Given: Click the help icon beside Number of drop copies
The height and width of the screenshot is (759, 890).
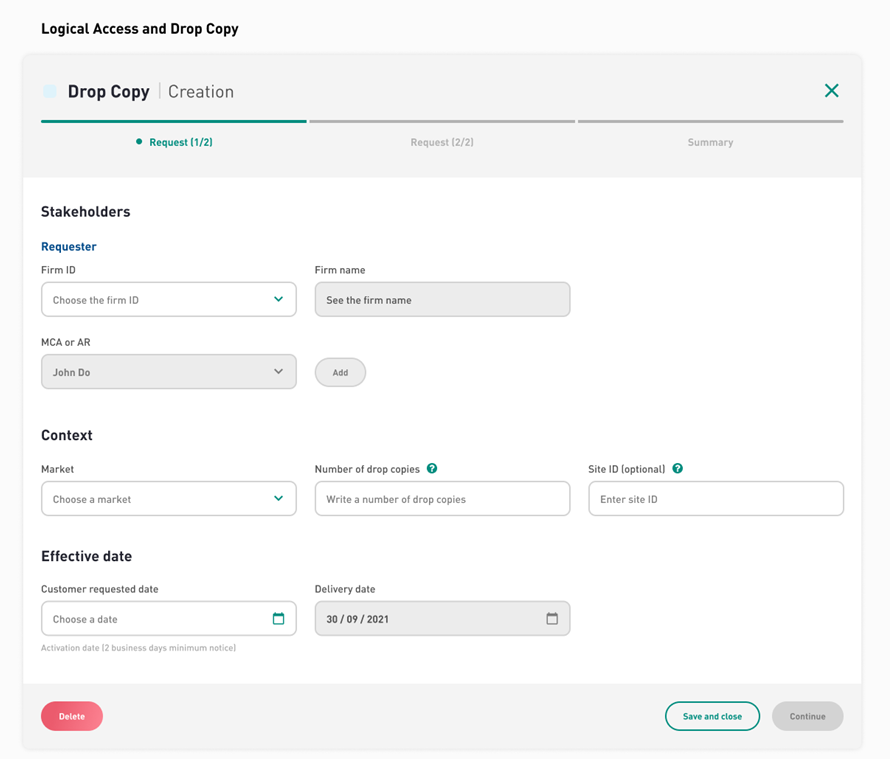Looking at the screenshot, I should click(x=432, y=468).
